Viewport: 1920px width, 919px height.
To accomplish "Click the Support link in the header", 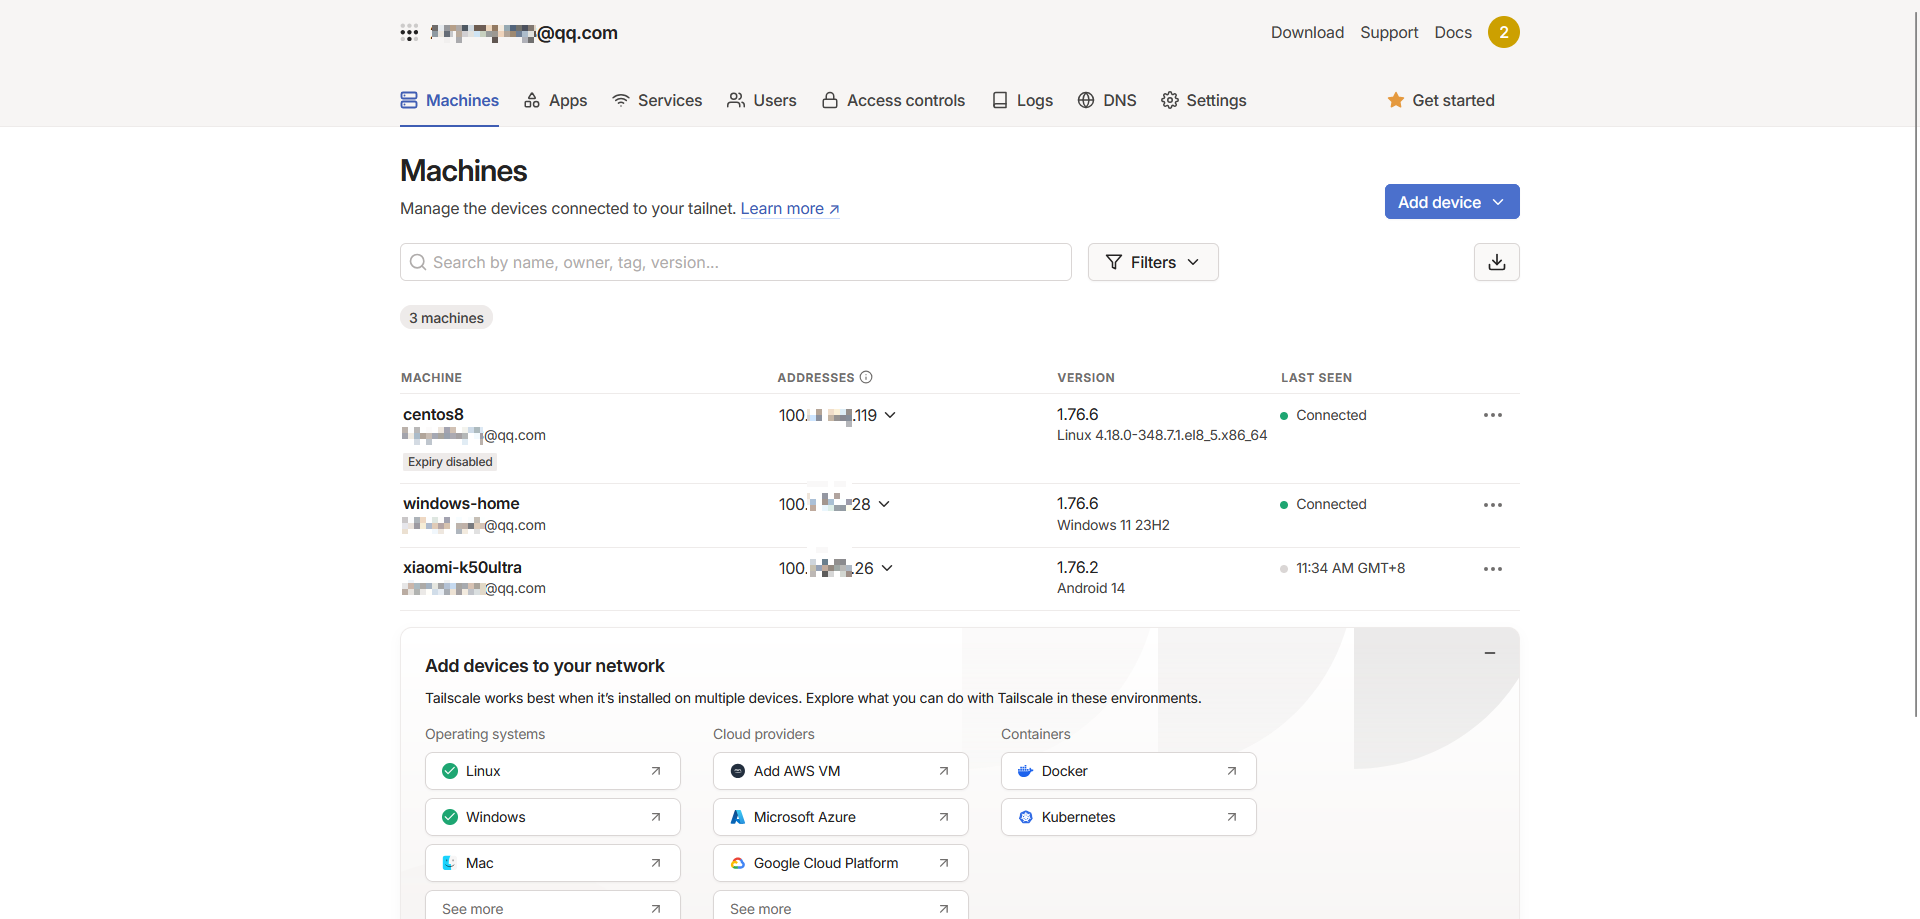I will 1389,32.
